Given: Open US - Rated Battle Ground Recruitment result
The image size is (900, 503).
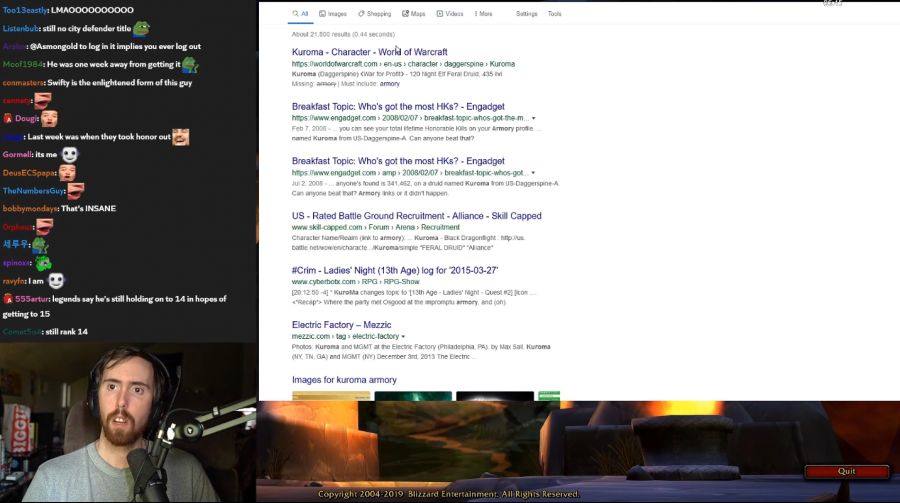Looking at the screenshot, I should click(x=416, y=216).
